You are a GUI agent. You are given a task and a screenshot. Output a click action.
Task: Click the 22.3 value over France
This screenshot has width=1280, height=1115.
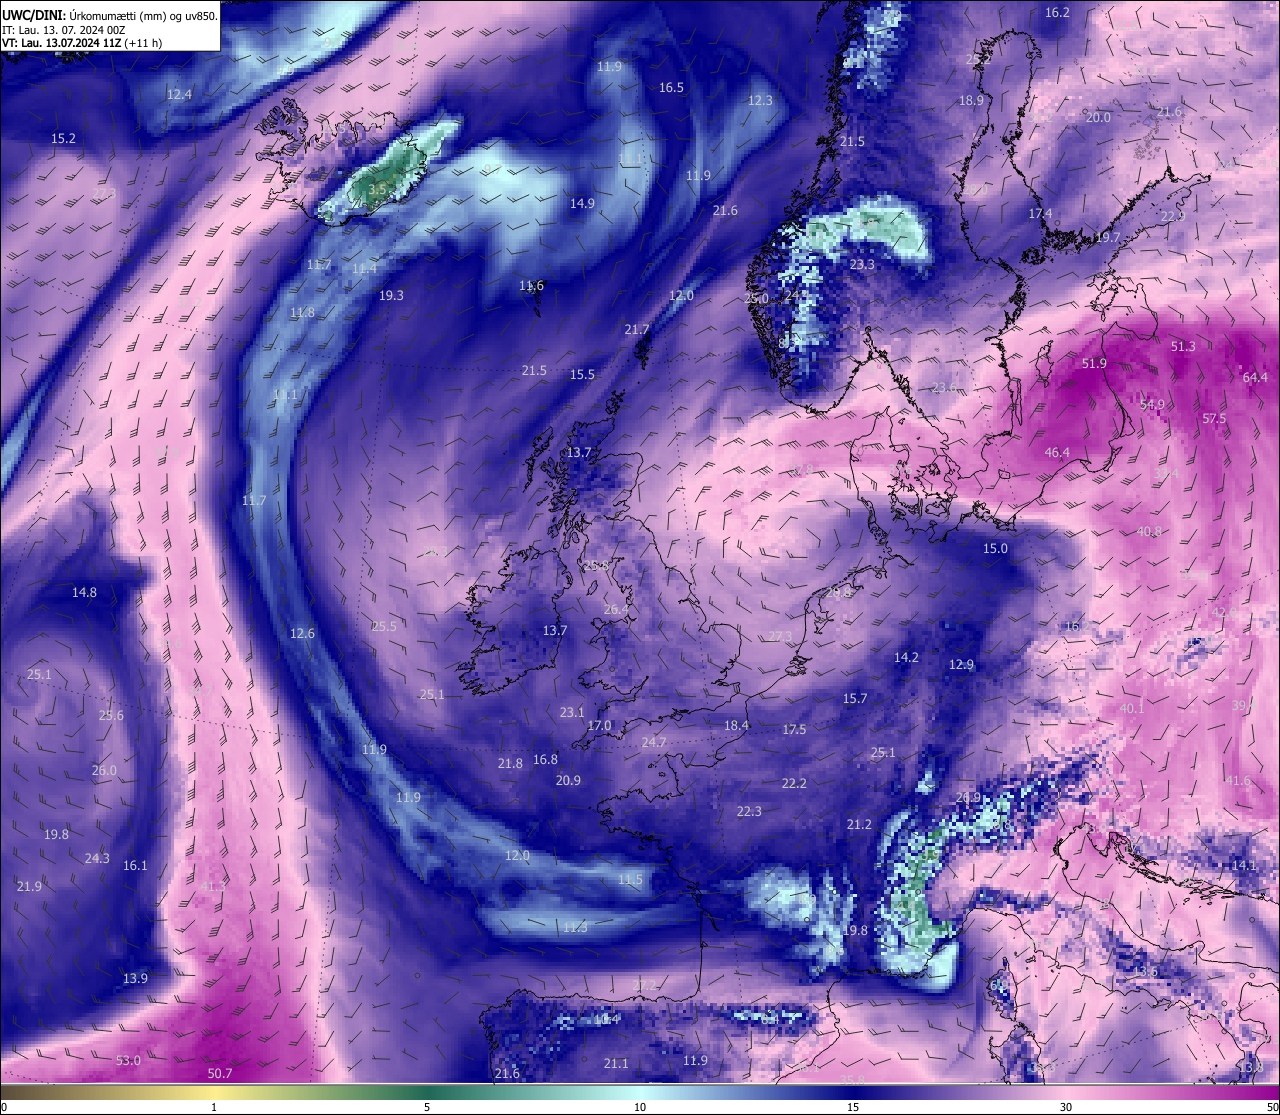749,811
